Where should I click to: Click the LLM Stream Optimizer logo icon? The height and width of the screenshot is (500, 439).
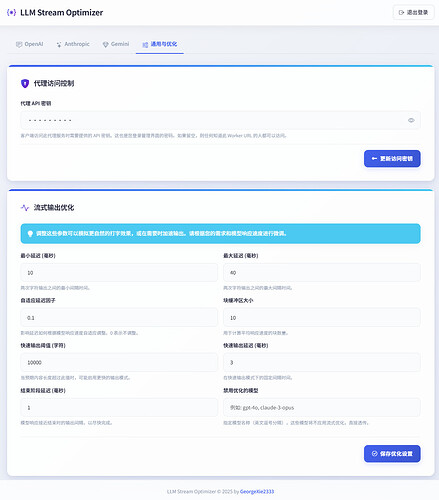coord(11,12)
